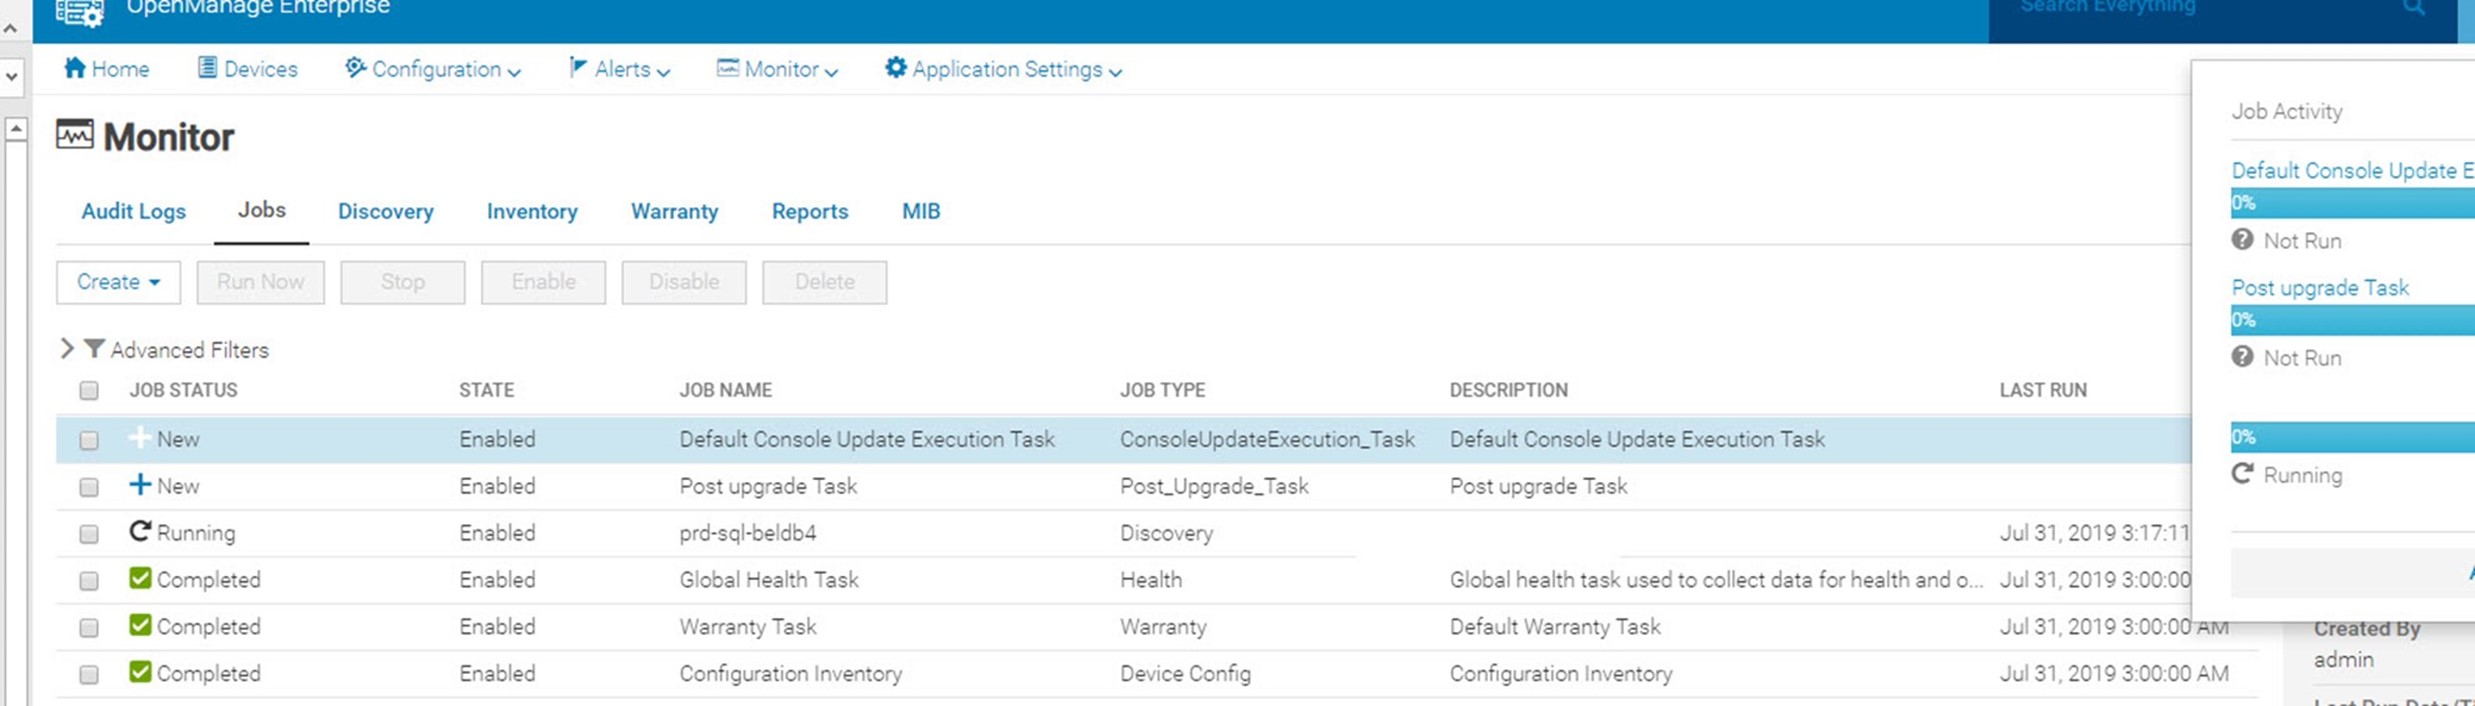Click the Running refresh icon in Job Activity
Viewport: 2475px width, 706px height.
point(2242,474)
